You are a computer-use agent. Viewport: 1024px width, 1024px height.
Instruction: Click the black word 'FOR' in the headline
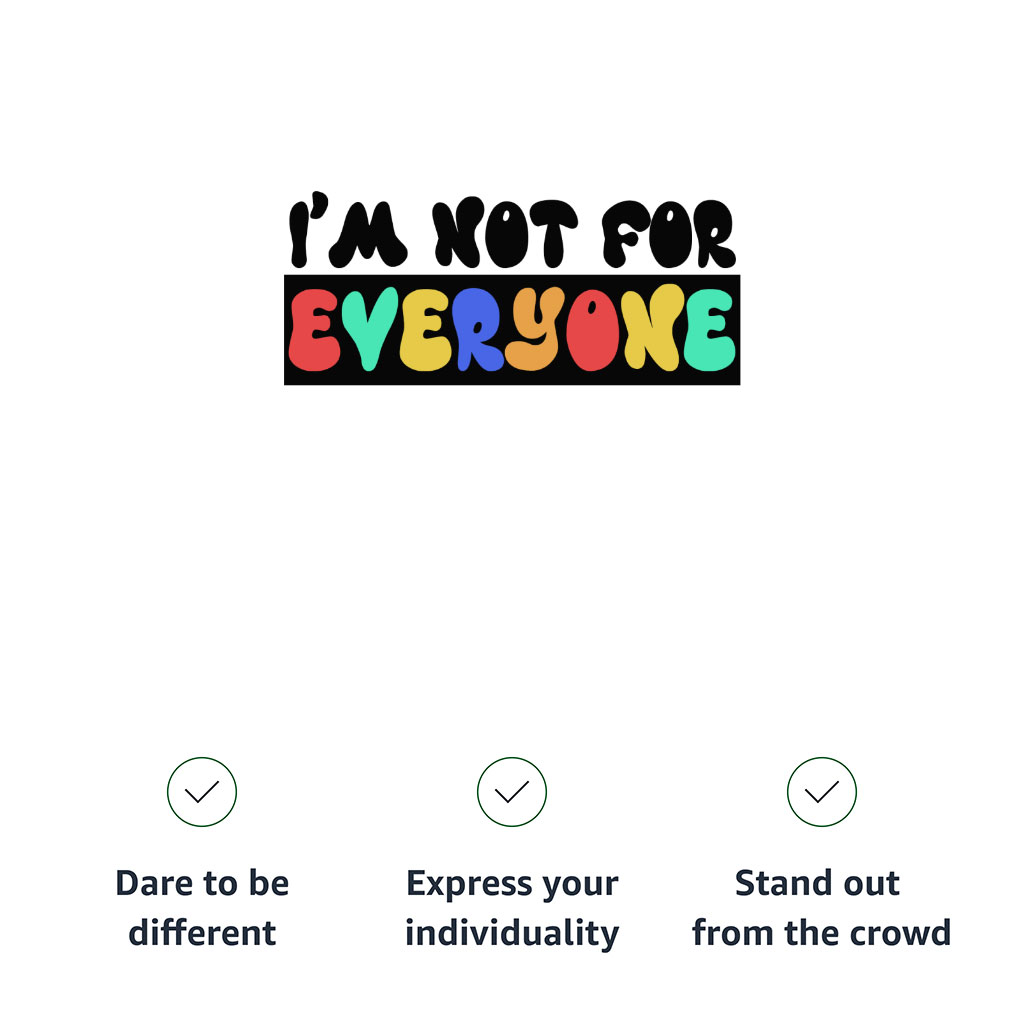click(x=668, y=234)
